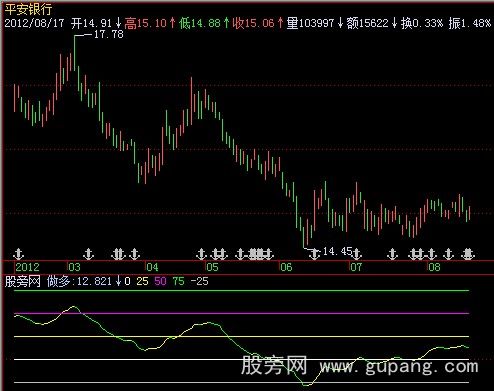494x391 pixels.
Task: Open info marker icon above the 07 label
Action: [x=357, y=254]
